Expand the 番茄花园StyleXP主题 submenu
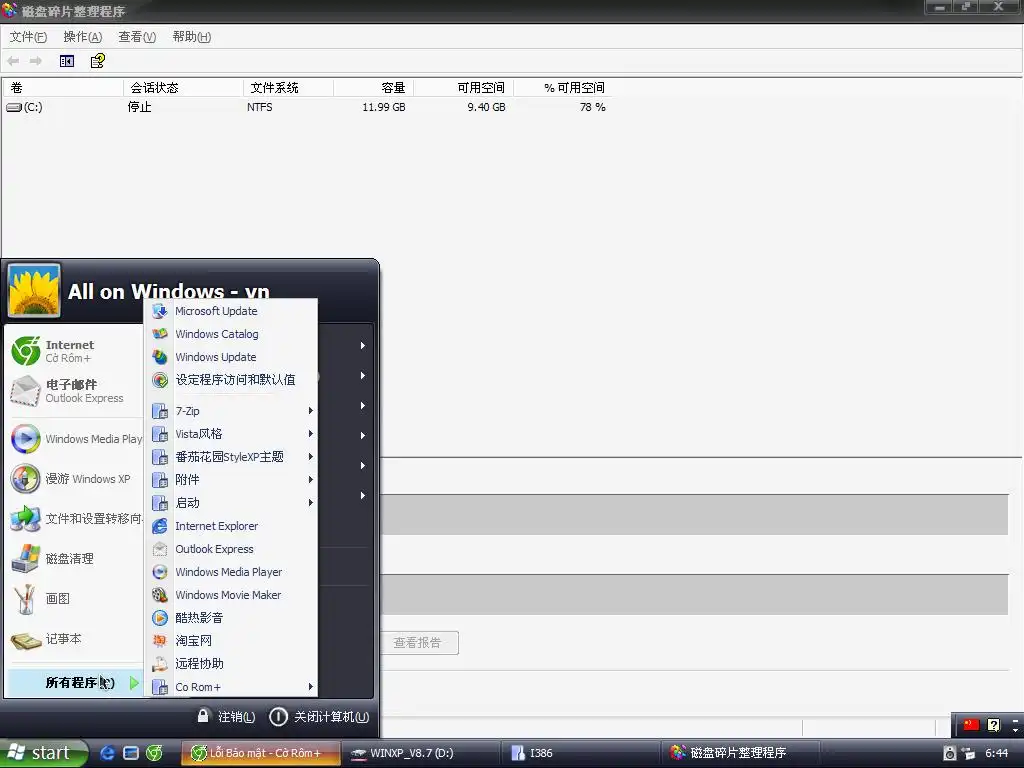Screen dimensions: 1024x768 [x=231, y=456]
